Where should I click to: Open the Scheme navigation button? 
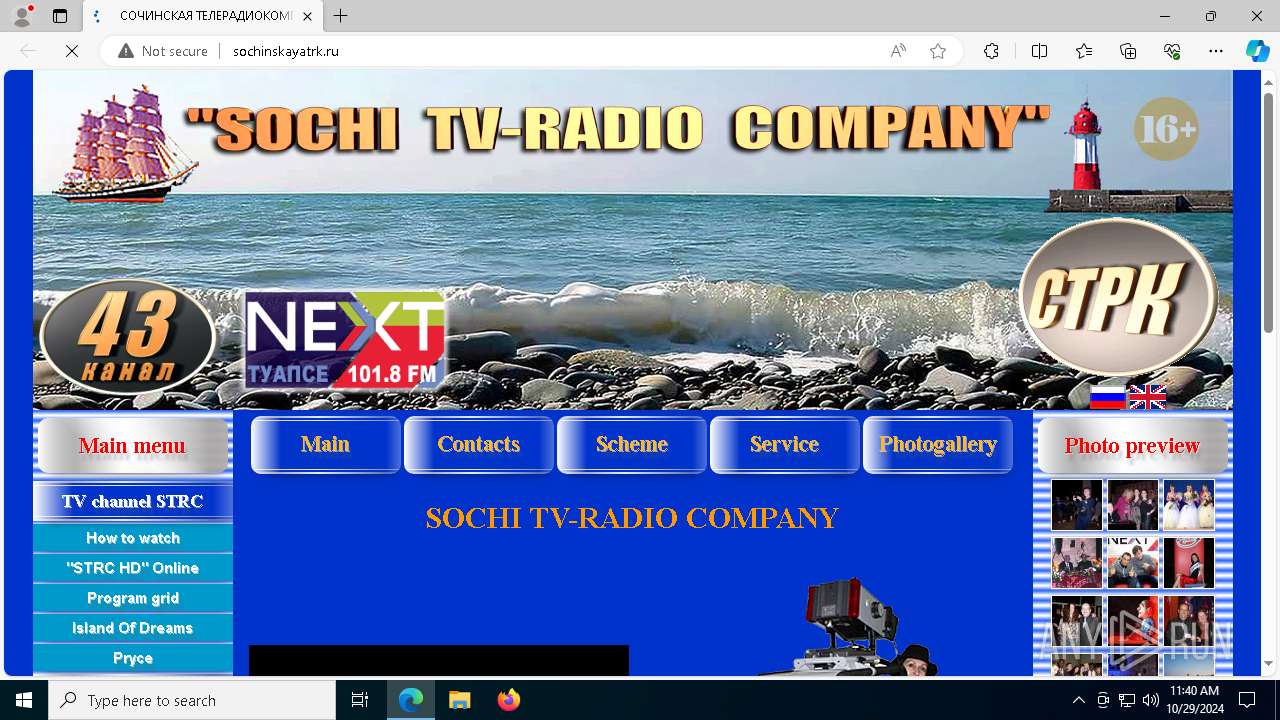(x=632, y=444)
